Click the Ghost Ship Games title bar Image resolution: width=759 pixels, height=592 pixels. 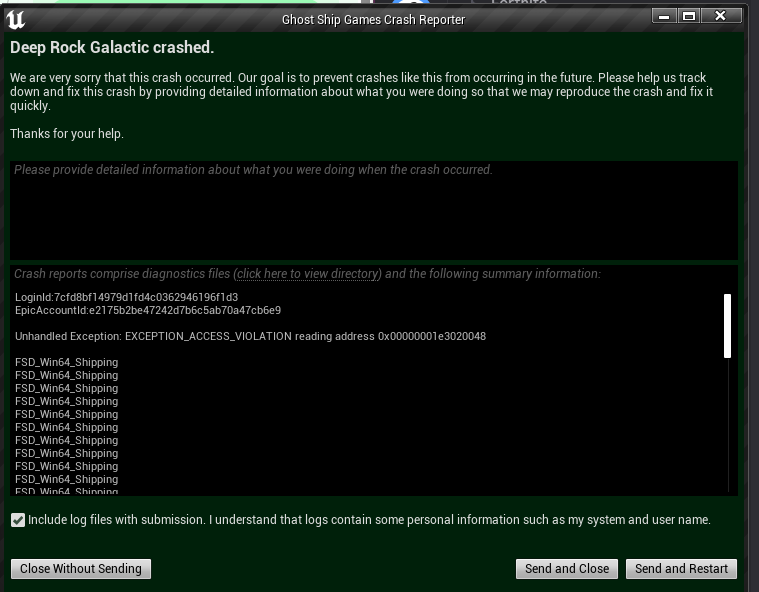pyautogui.click(x=373, y=19)
